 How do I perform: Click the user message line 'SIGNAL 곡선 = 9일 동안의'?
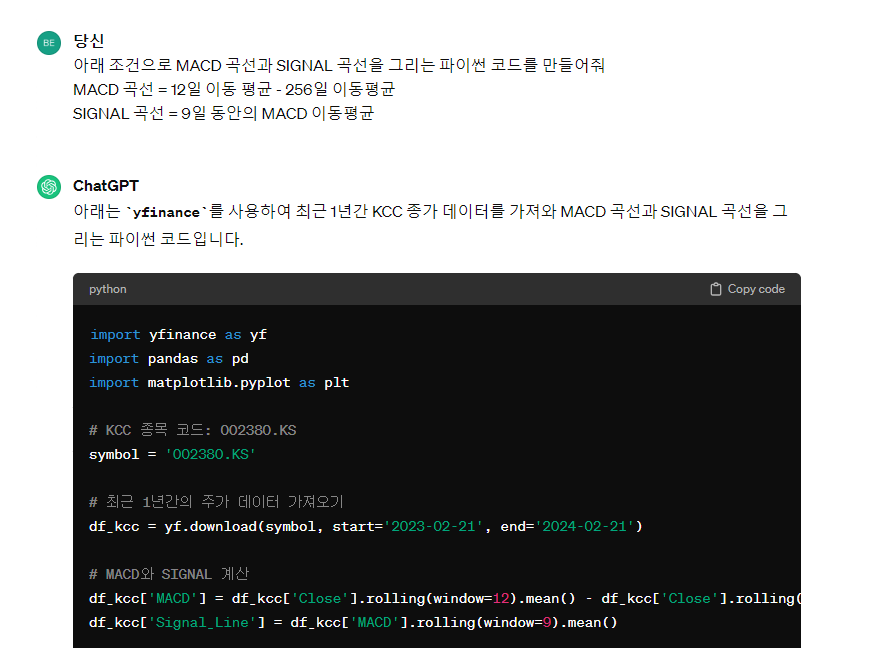click(223, 114)
